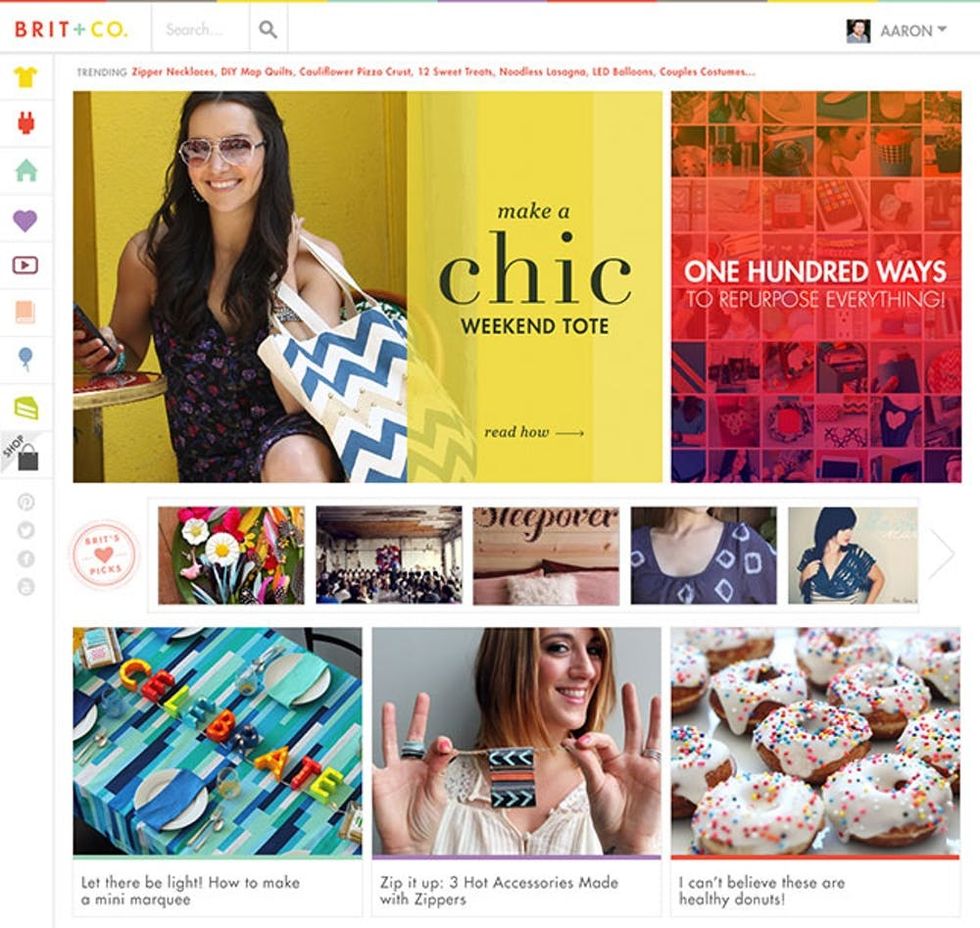
Task: Click the magnifying glass search button
Action: [x=268, y=29]
